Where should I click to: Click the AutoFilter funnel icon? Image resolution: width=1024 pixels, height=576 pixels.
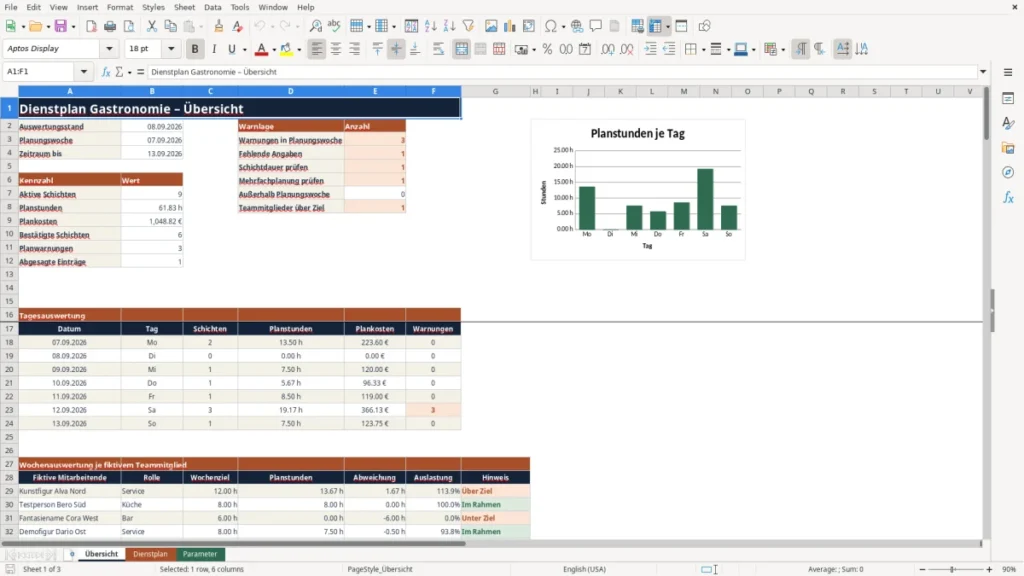468,26
